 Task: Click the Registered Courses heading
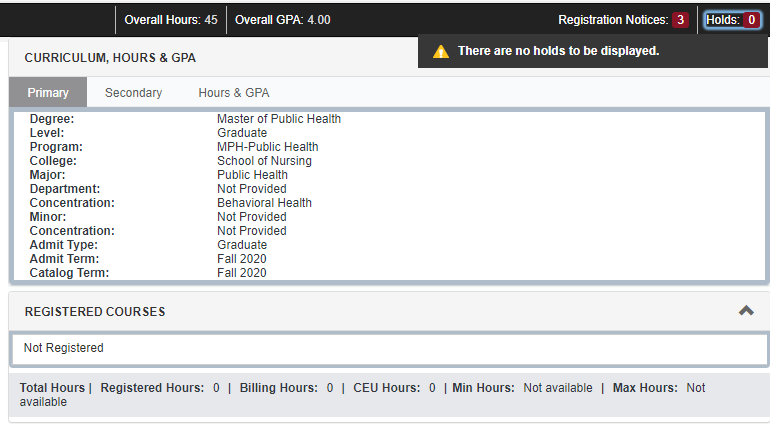click(95, 312)
